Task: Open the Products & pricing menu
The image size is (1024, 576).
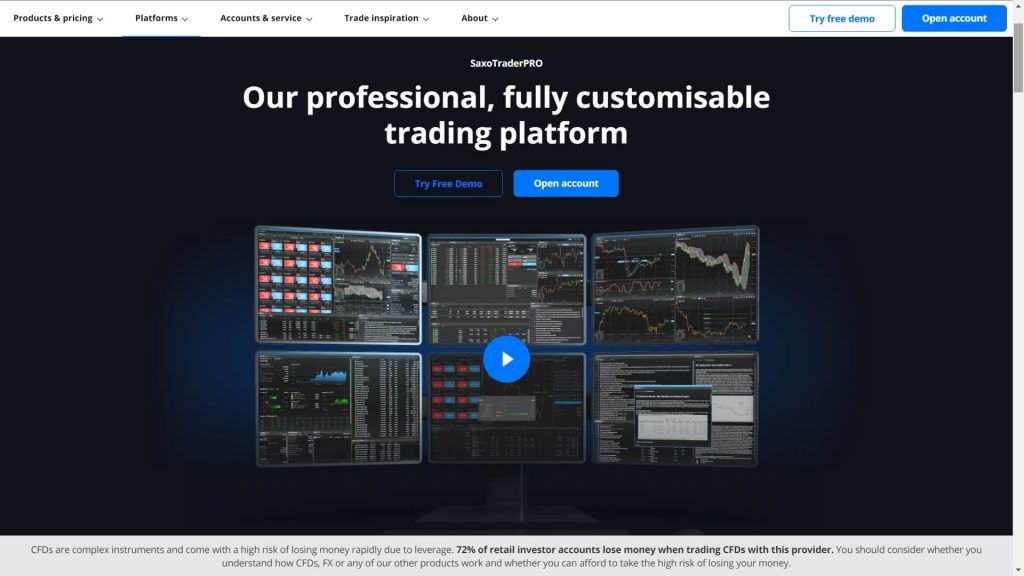Action: point(57,18)
